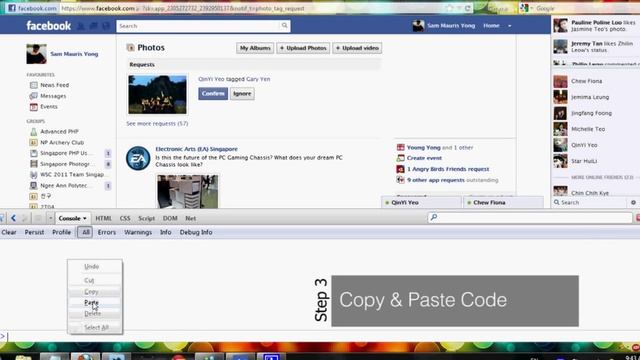Open the Console tab dropdown arrow

(84, 218)
